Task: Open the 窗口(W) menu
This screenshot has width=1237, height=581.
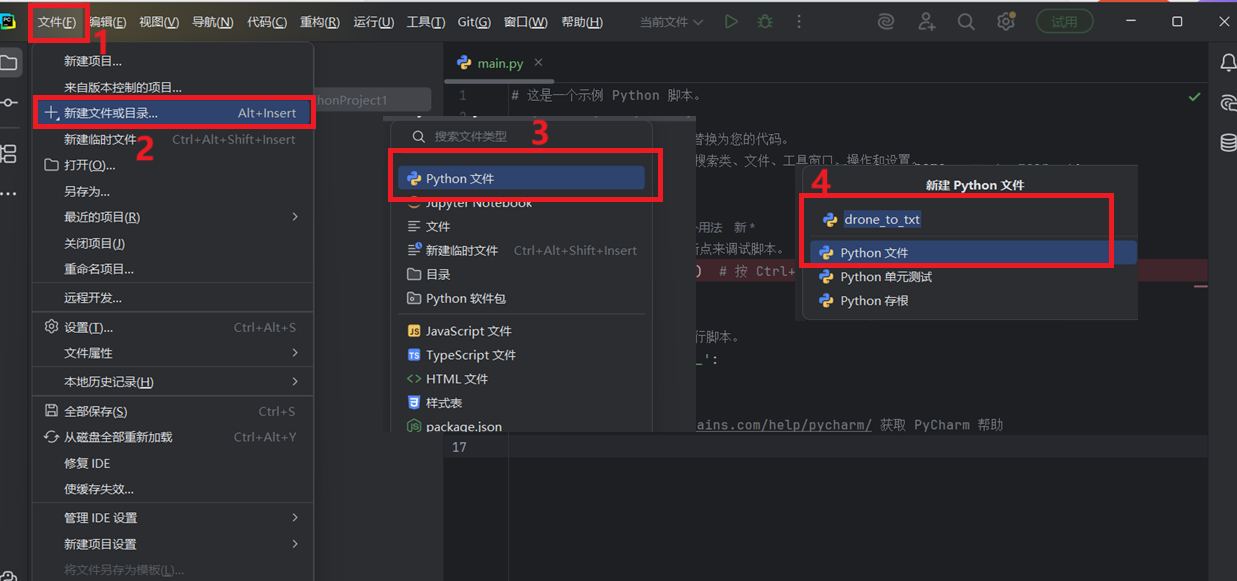Action: pos(526,22)
